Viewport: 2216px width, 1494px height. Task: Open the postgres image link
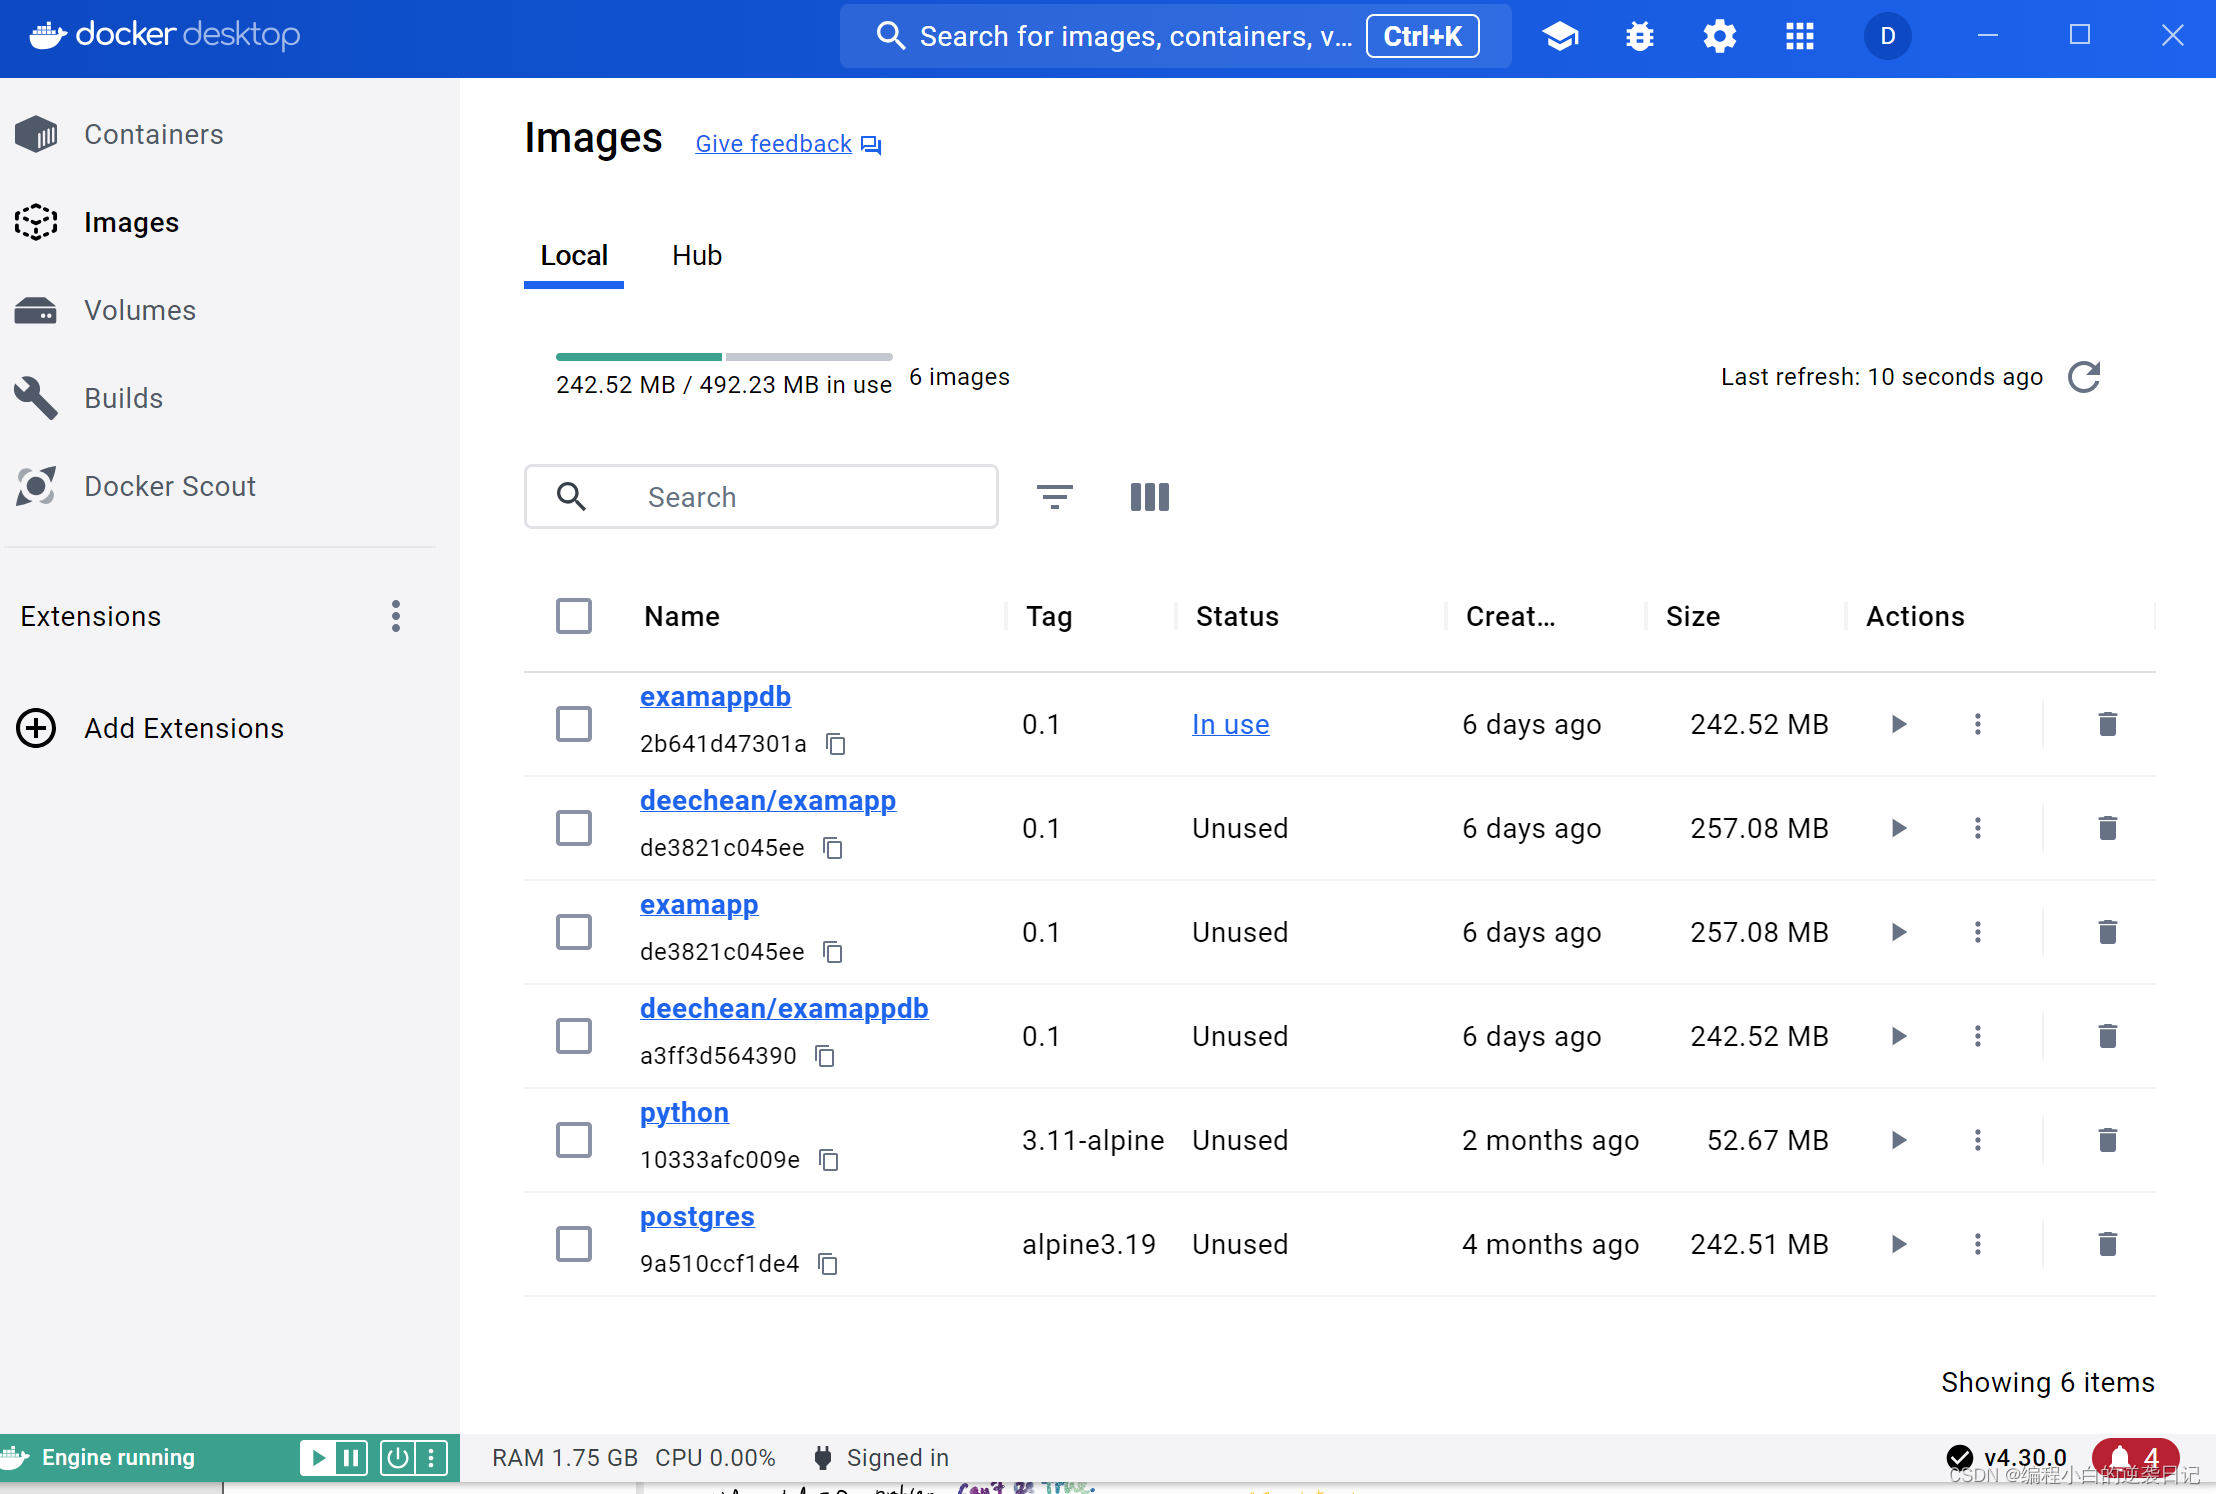[x=697, y=1216]
